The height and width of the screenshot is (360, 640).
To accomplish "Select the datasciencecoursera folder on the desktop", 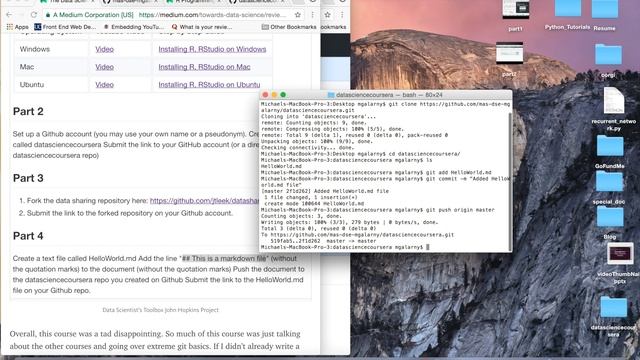I will (613, 316).
